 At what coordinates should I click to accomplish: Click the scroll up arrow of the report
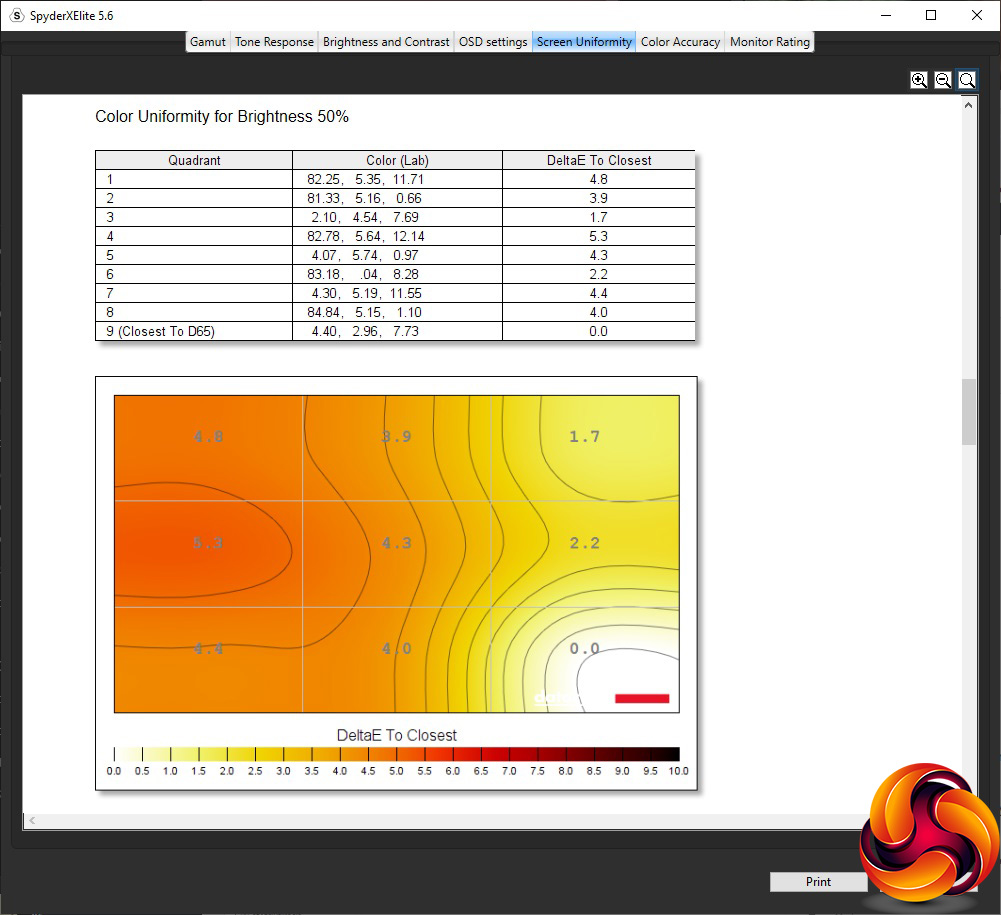coord(968,105)
